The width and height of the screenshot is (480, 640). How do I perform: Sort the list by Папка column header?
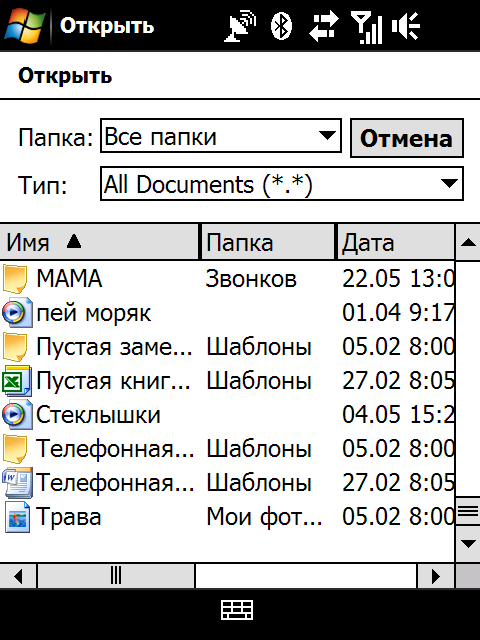268,242
